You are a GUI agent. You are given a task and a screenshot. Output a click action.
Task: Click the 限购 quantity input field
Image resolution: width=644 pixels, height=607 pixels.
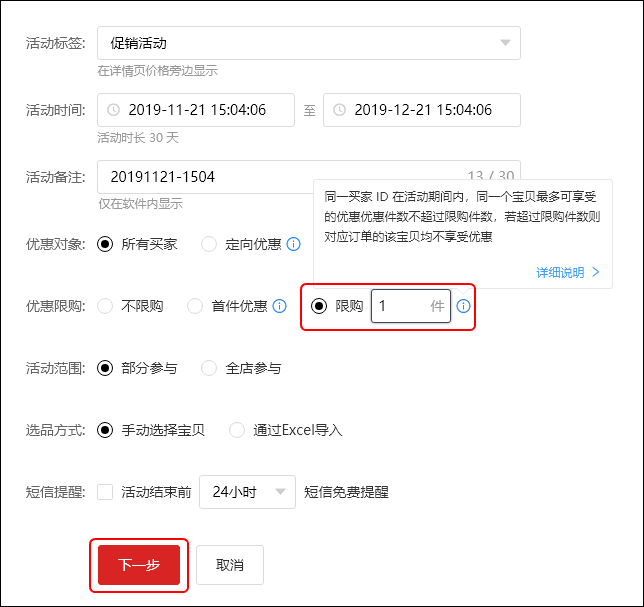(x=411, y=306)
